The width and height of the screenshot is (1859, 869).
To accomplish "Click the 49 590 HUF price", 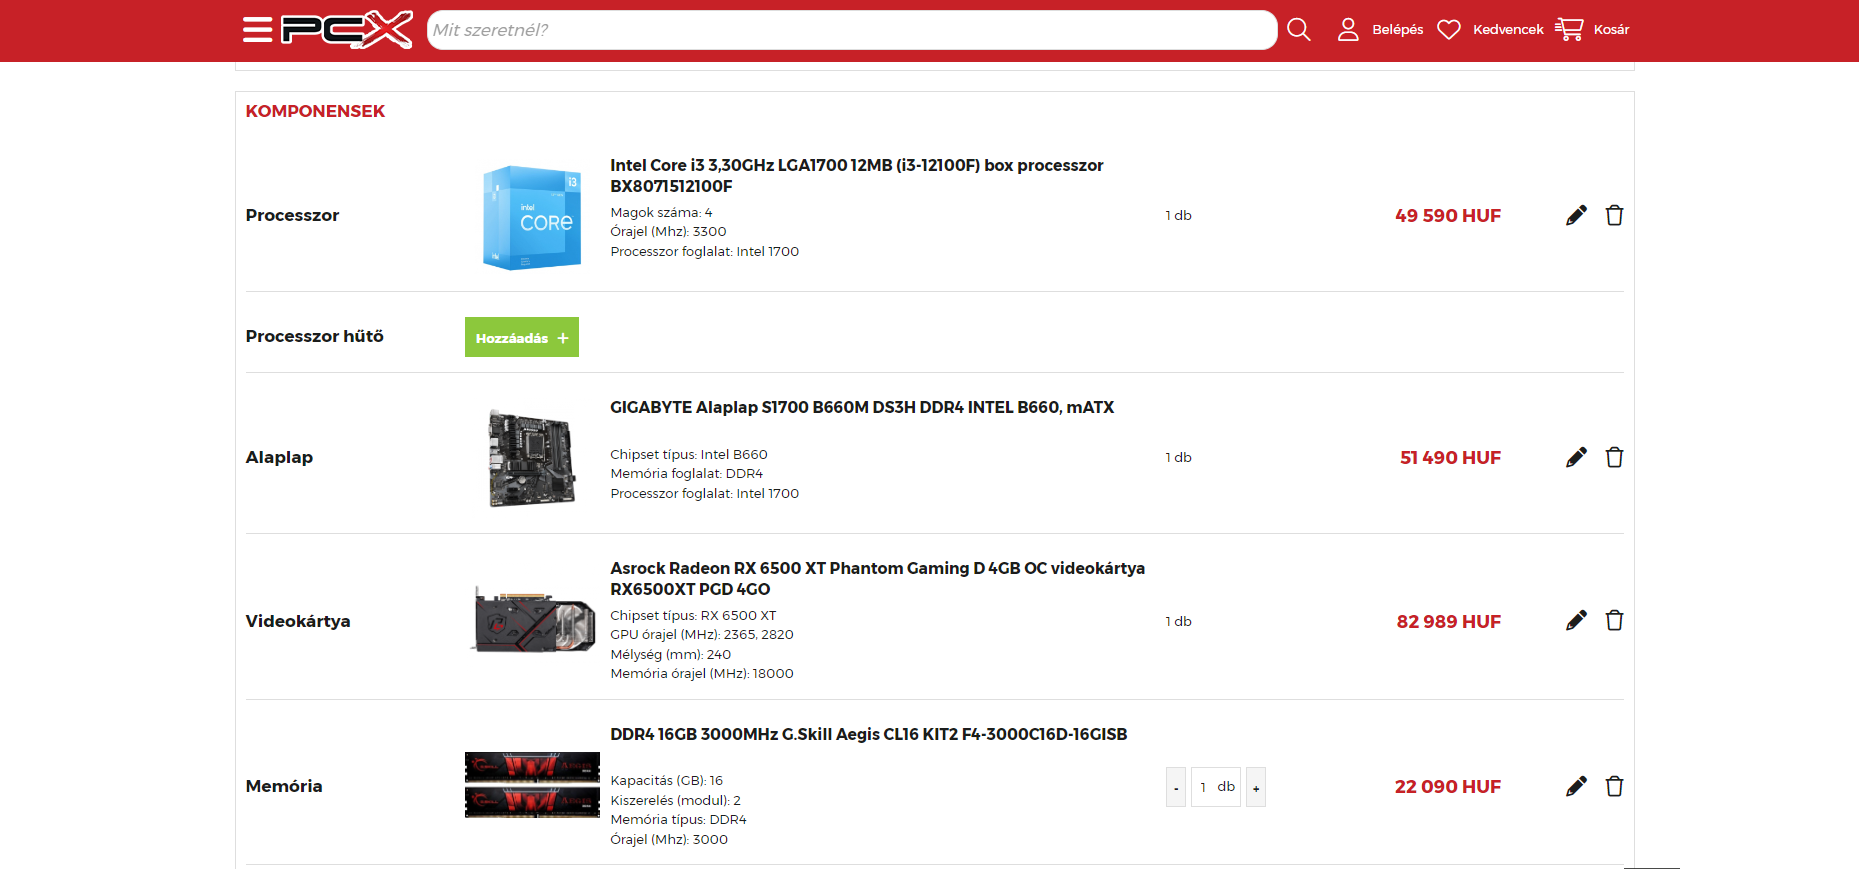I will (x=1448, y=215).
